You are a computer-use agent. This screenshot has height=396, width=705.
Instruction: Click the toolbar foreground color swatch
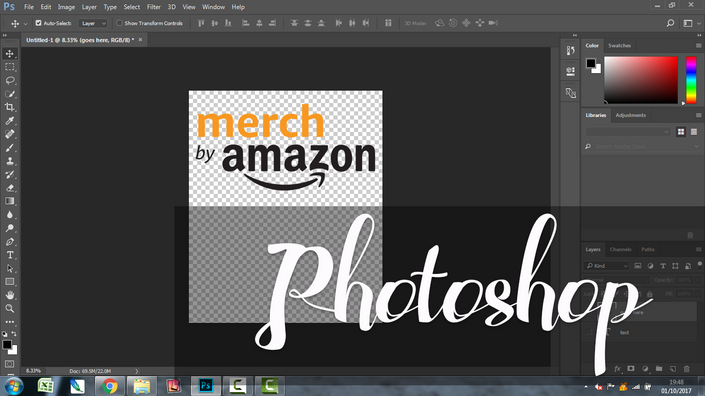click(x=7, y=344)
